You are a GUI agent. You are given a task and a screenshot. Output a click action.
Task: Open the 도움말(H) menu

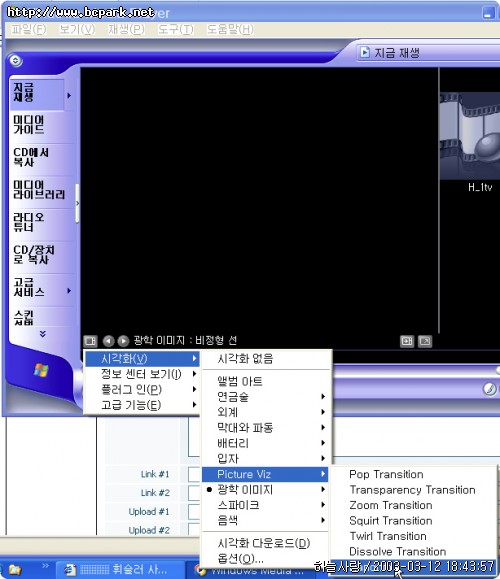230,29
